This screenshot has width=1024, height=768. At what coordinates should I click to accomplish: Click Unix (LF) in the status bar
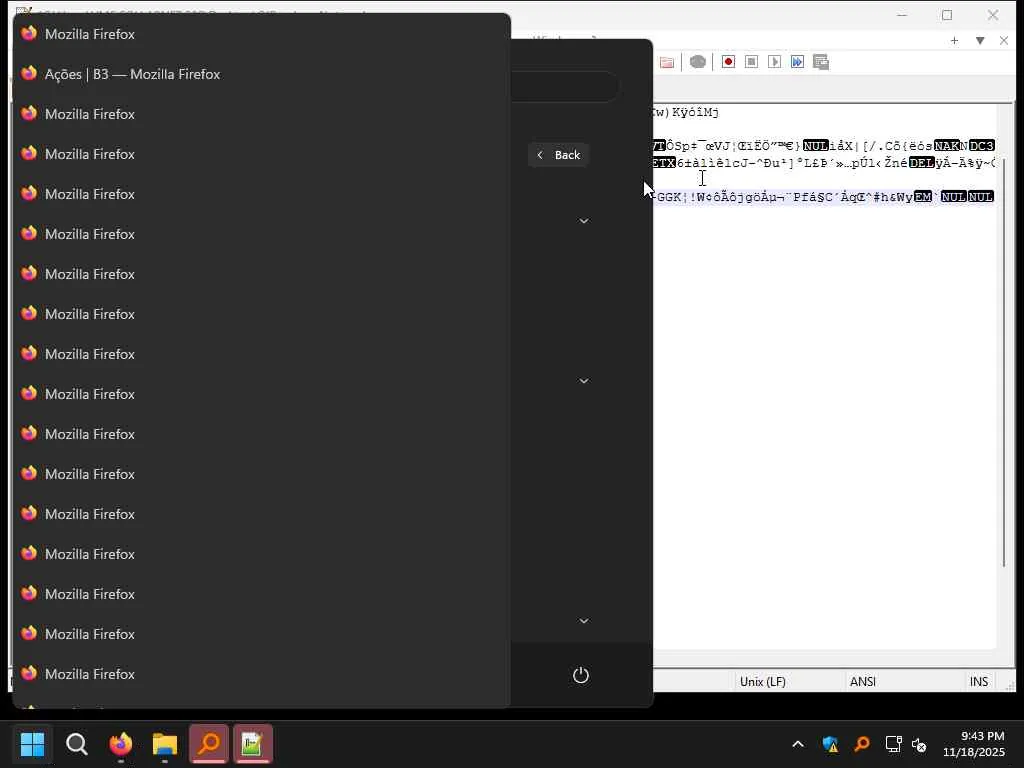tap(763, 681)
